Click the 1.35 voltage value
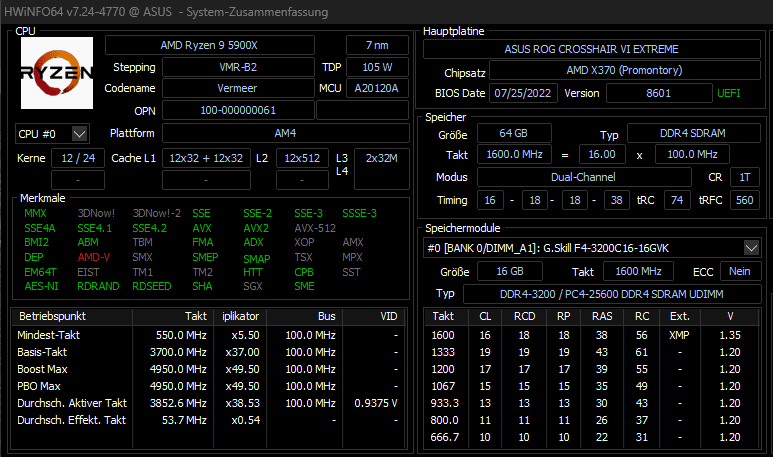 [x=730, y=335]
